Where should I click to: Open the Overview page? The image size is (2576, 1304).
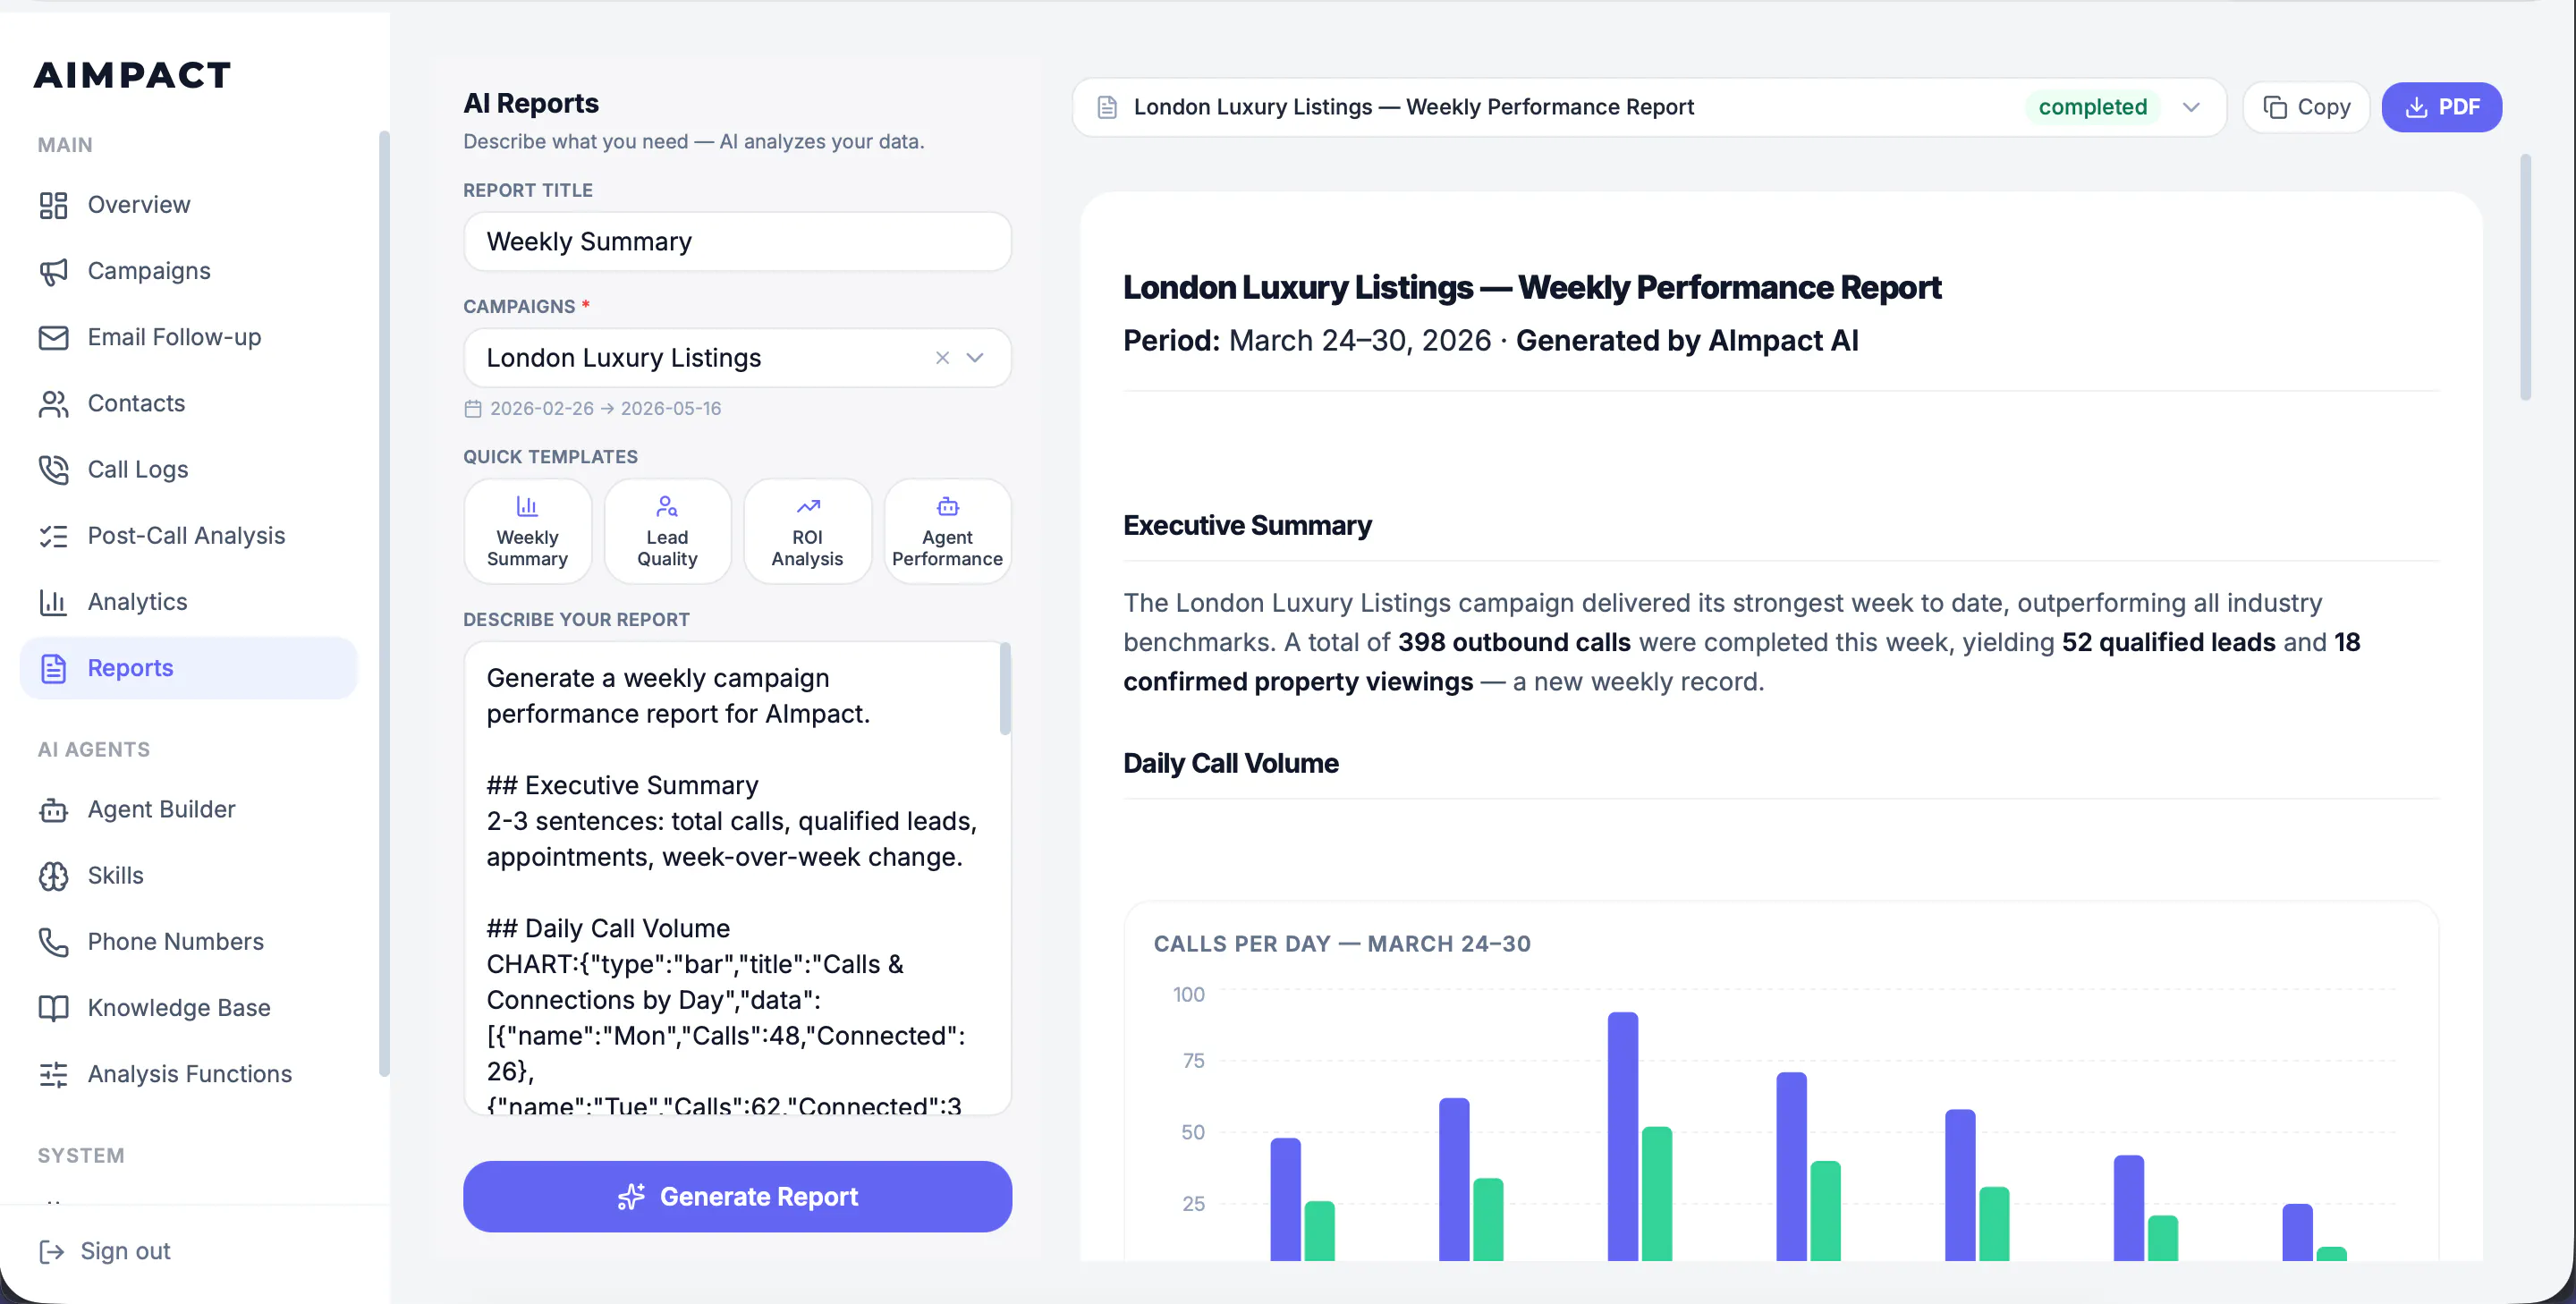(x=188, y=205)
